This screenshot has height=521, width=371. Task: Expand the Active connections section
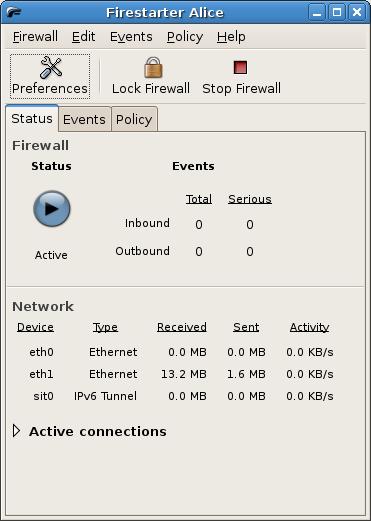16,431
